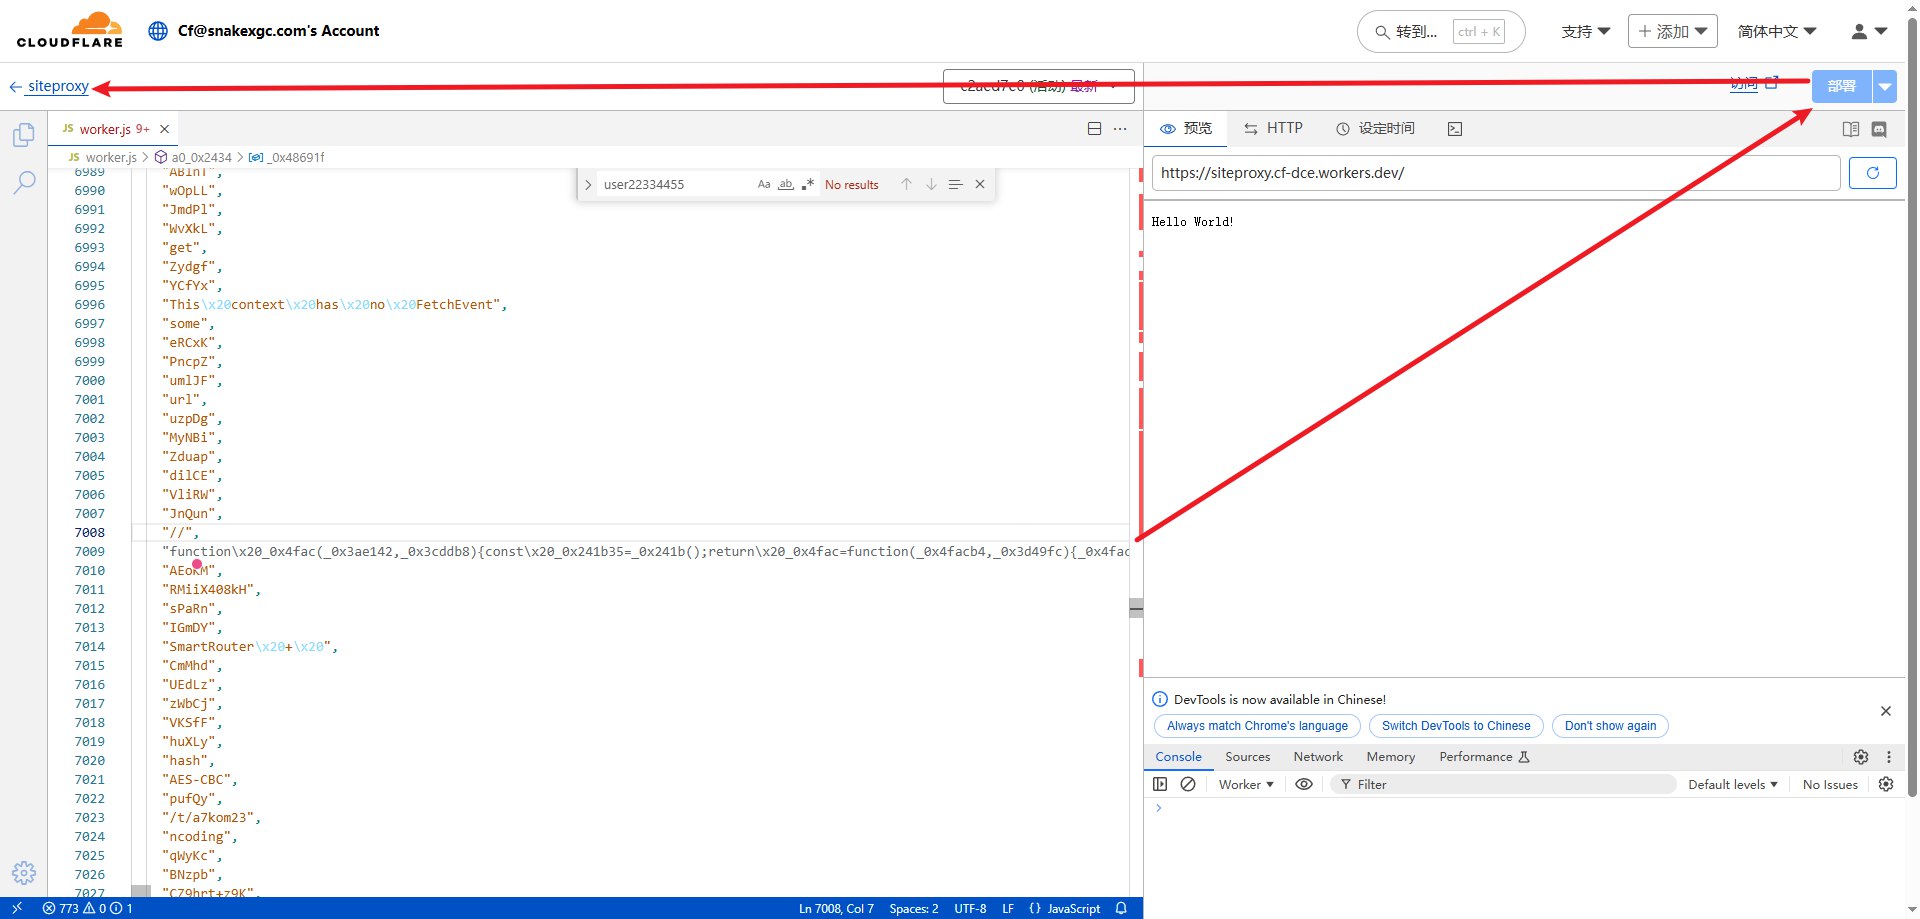1920x919 pixels.
Task: Open DevTools settings gear in tab bar
Action: [x=1861, y=757]
